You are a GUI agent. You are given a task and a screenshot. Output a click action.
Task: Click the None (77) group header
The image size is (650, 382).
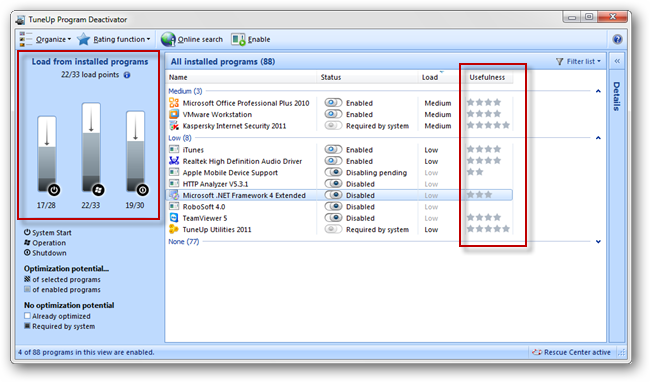[x=184, y=242]
